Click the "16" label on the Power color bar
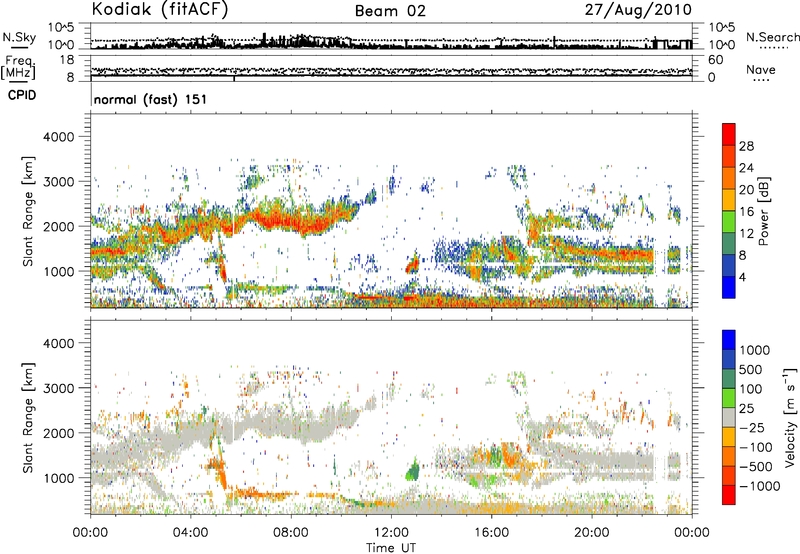 coord(746,212)
